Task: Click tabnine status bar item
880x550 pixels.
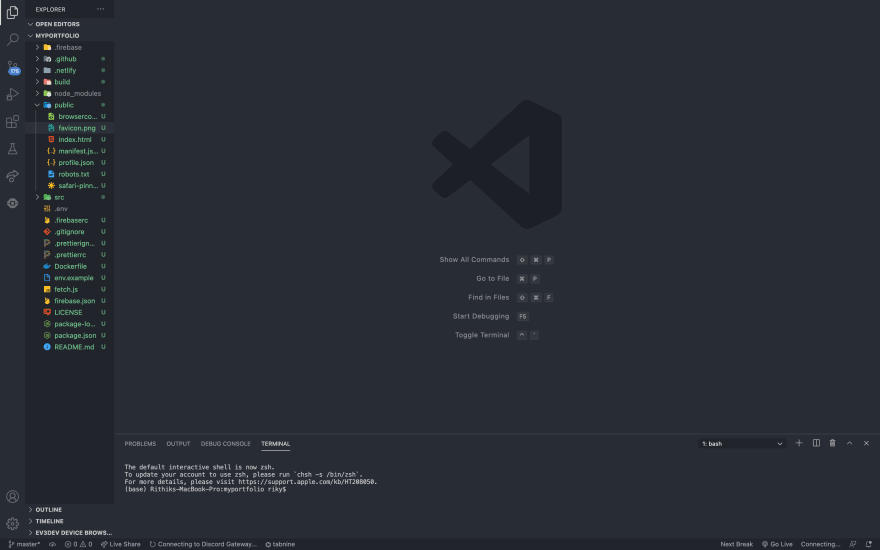Action: click(280, 544)
